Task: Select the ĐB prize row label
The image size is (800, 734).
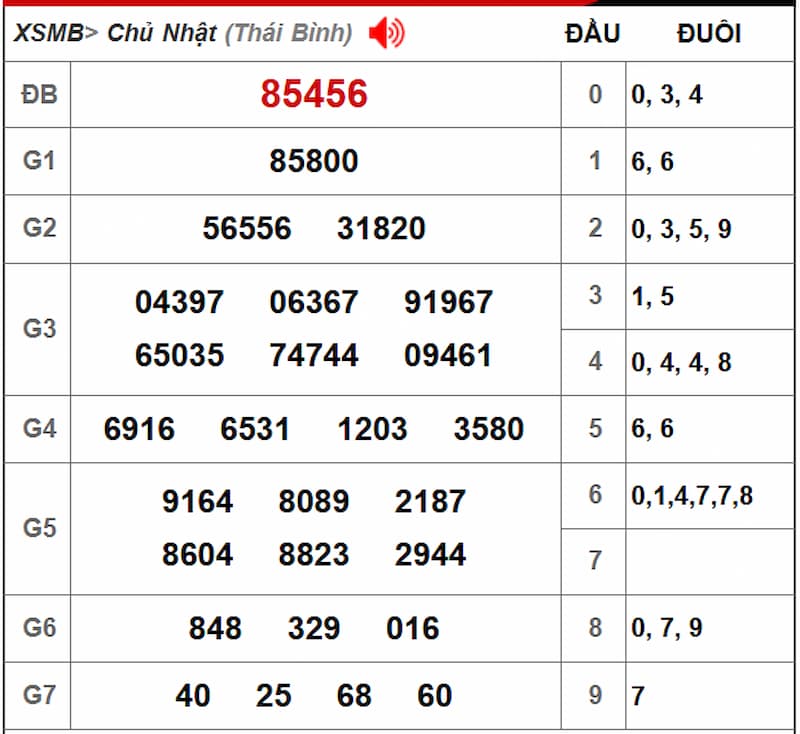Action: [x=38, y=95]
